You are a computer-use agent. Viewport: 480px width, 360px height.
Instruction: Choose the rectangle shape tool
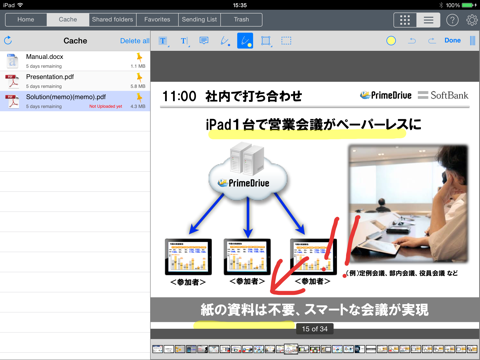pyautogui.click(x=266, y=41)
